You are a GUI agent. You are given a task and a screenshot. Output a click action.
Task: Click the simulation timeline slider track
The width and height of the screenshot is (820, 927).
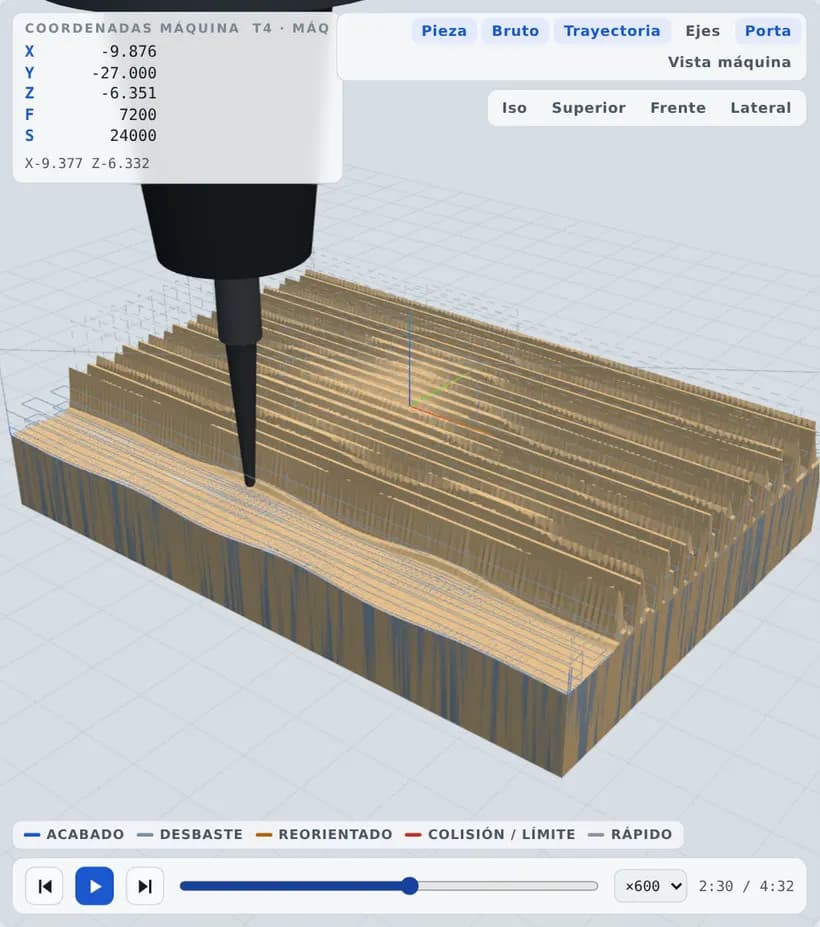click(x=389, y=886)
